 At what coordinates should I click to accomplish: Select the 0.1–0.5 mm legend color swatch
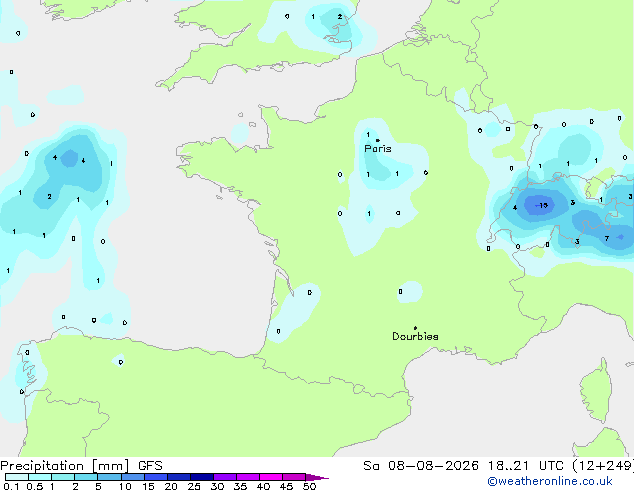click(17, 477)
